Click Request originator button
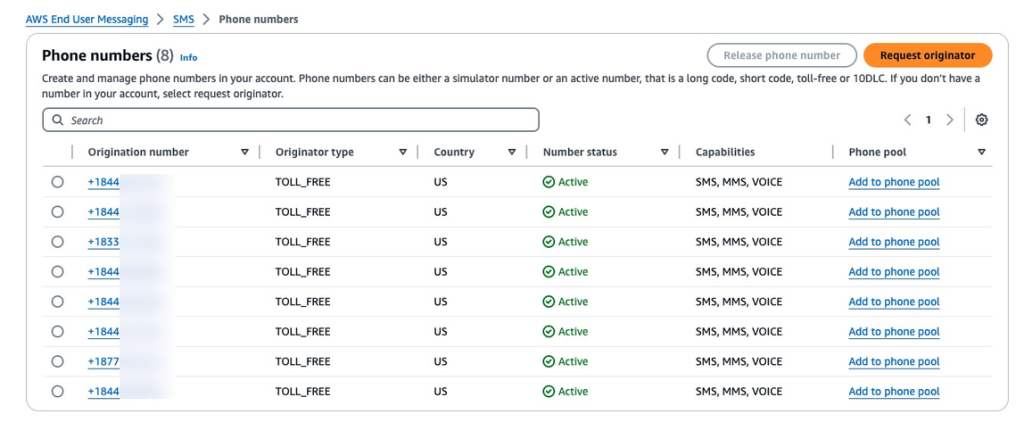 click(927, 56)
